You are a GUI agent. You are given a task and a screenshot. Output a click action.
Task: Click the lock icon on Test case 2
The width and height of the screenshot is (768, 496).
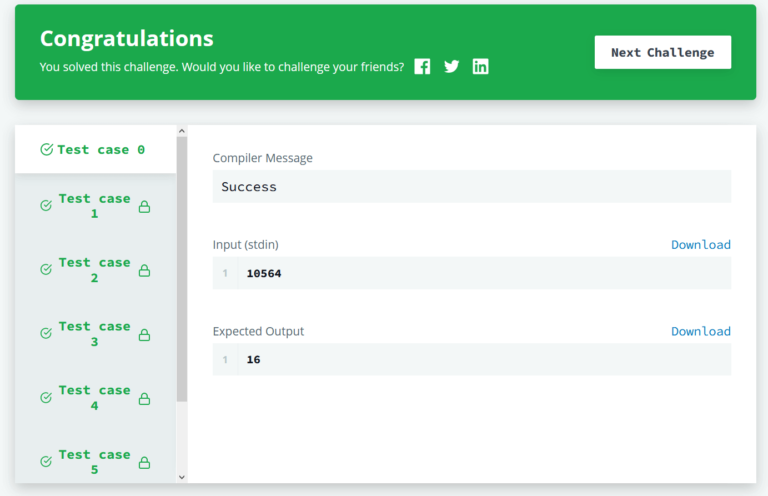[x=144, y=270]
